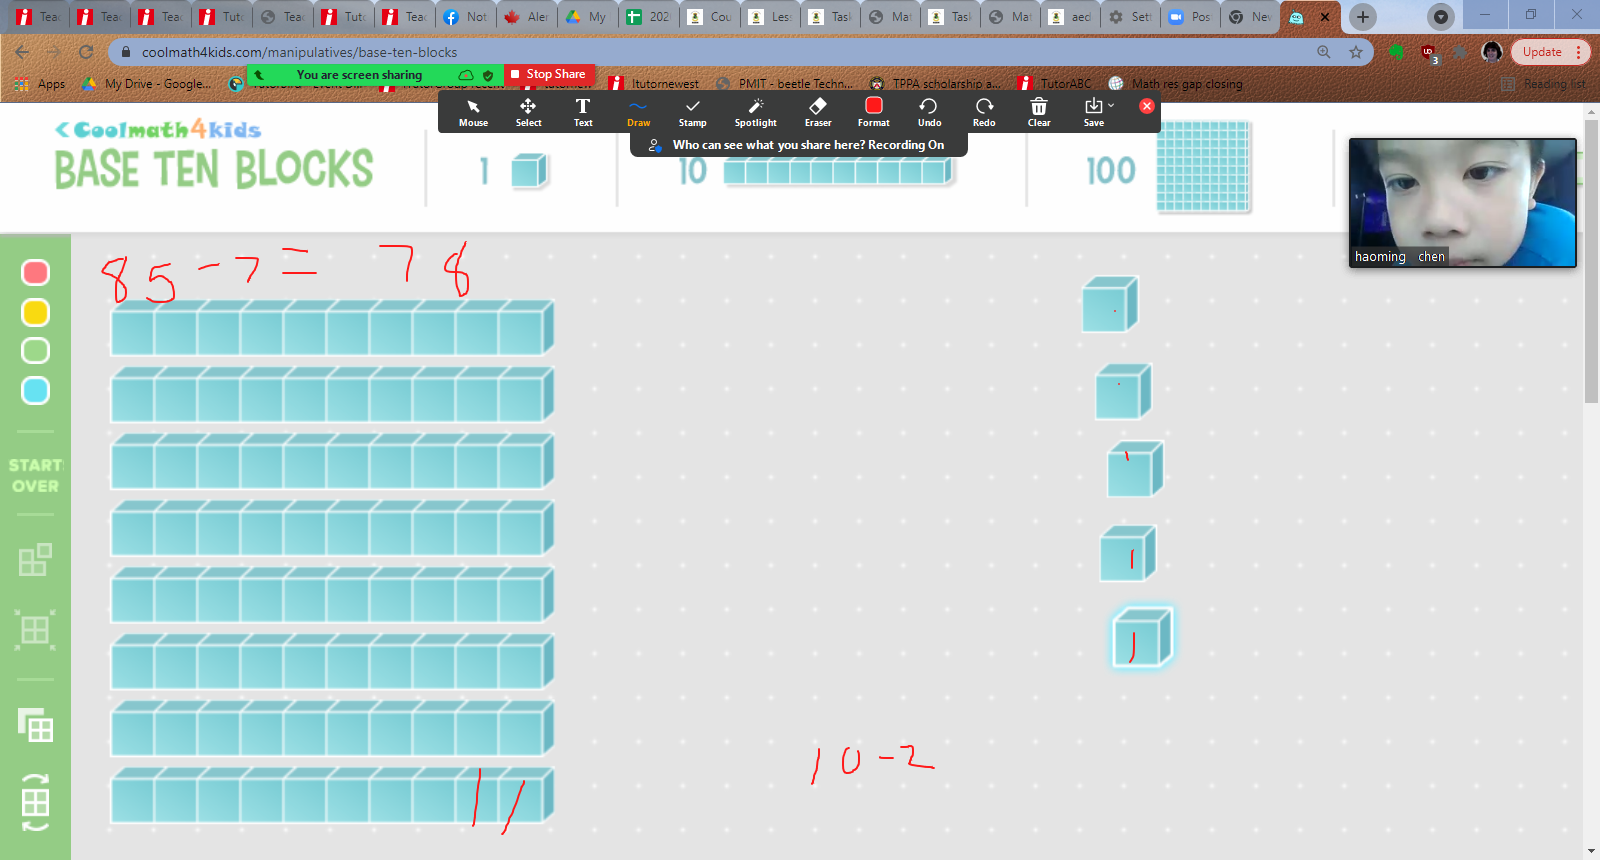This screenshot has width=1600, height=860.
Task: Click the stacked grid copy icon
Action: click(x=35, y=725)
